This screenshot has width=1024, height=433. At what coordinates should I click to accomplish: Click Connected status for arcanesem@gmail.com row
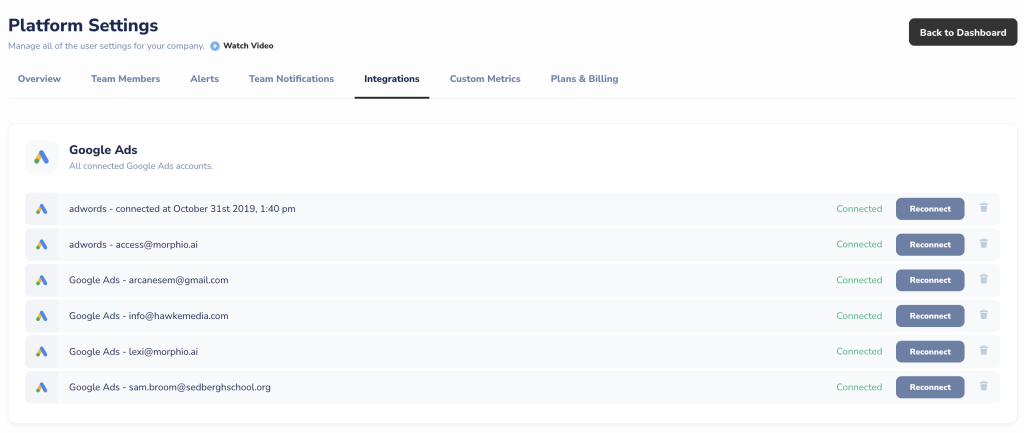pos(859,280)
